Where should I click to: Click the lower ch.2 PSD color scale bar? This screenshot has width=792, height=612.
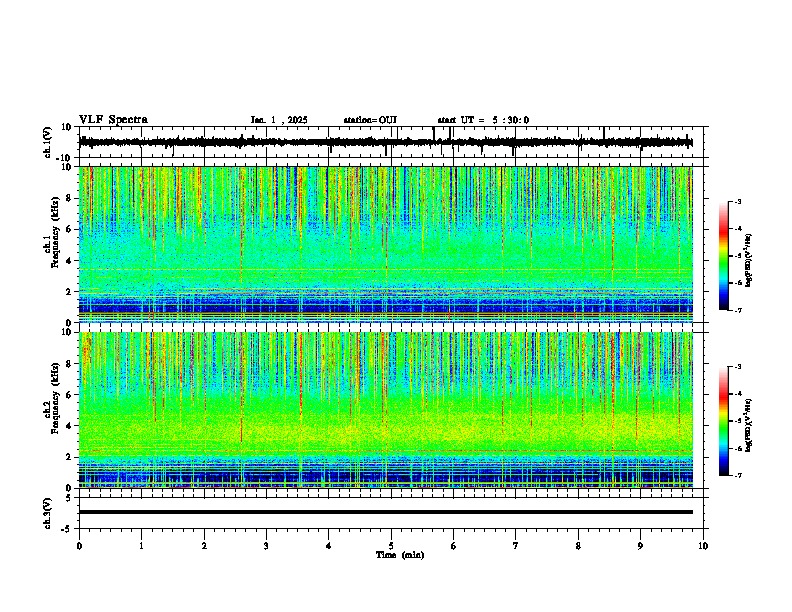pos(724,421)
